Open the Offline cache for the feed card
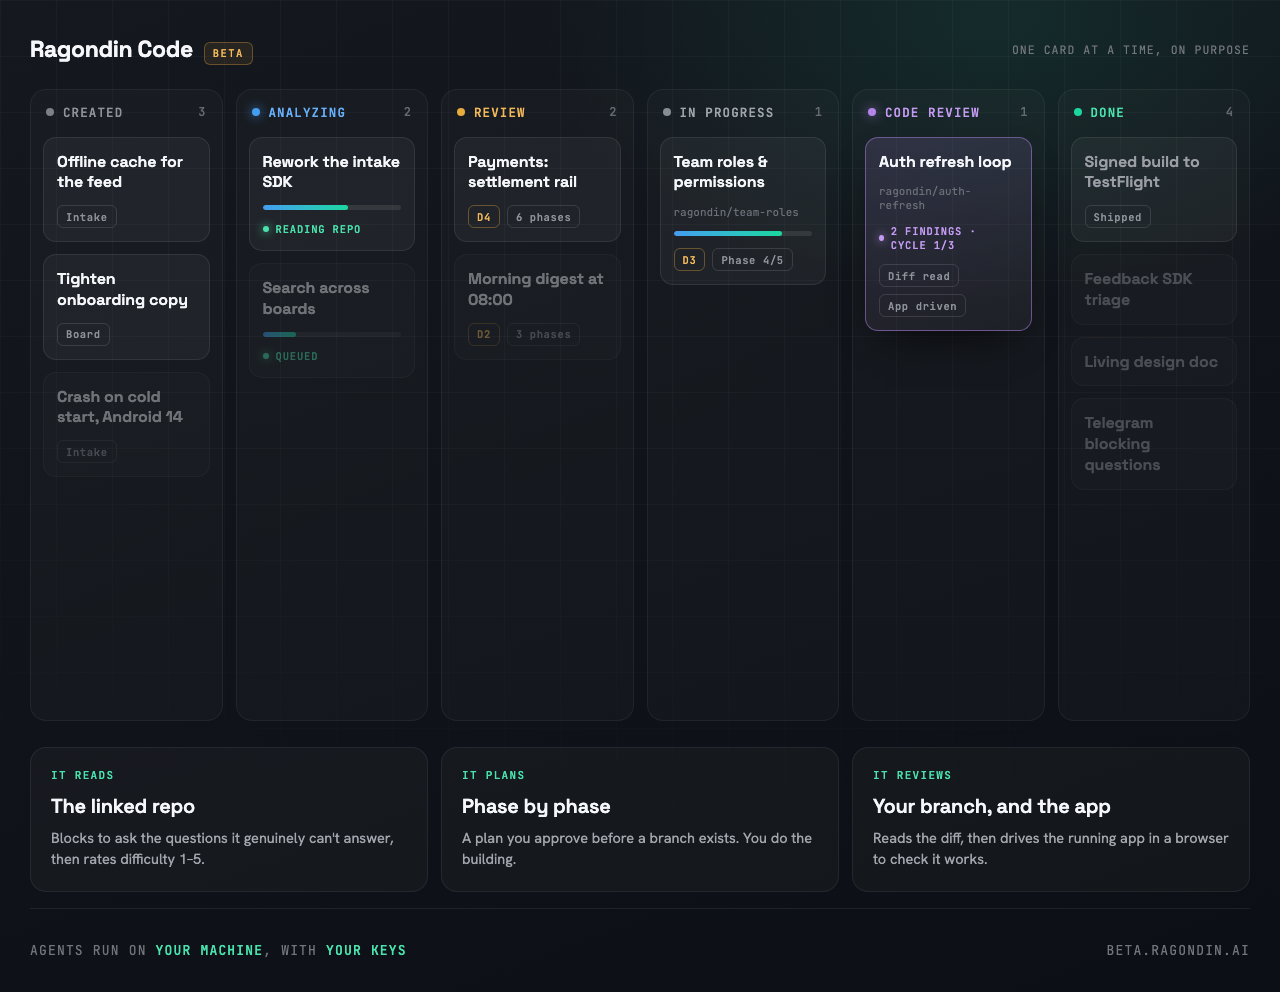The width and height of the screenshot is (1280, 992). pos(126,189)
